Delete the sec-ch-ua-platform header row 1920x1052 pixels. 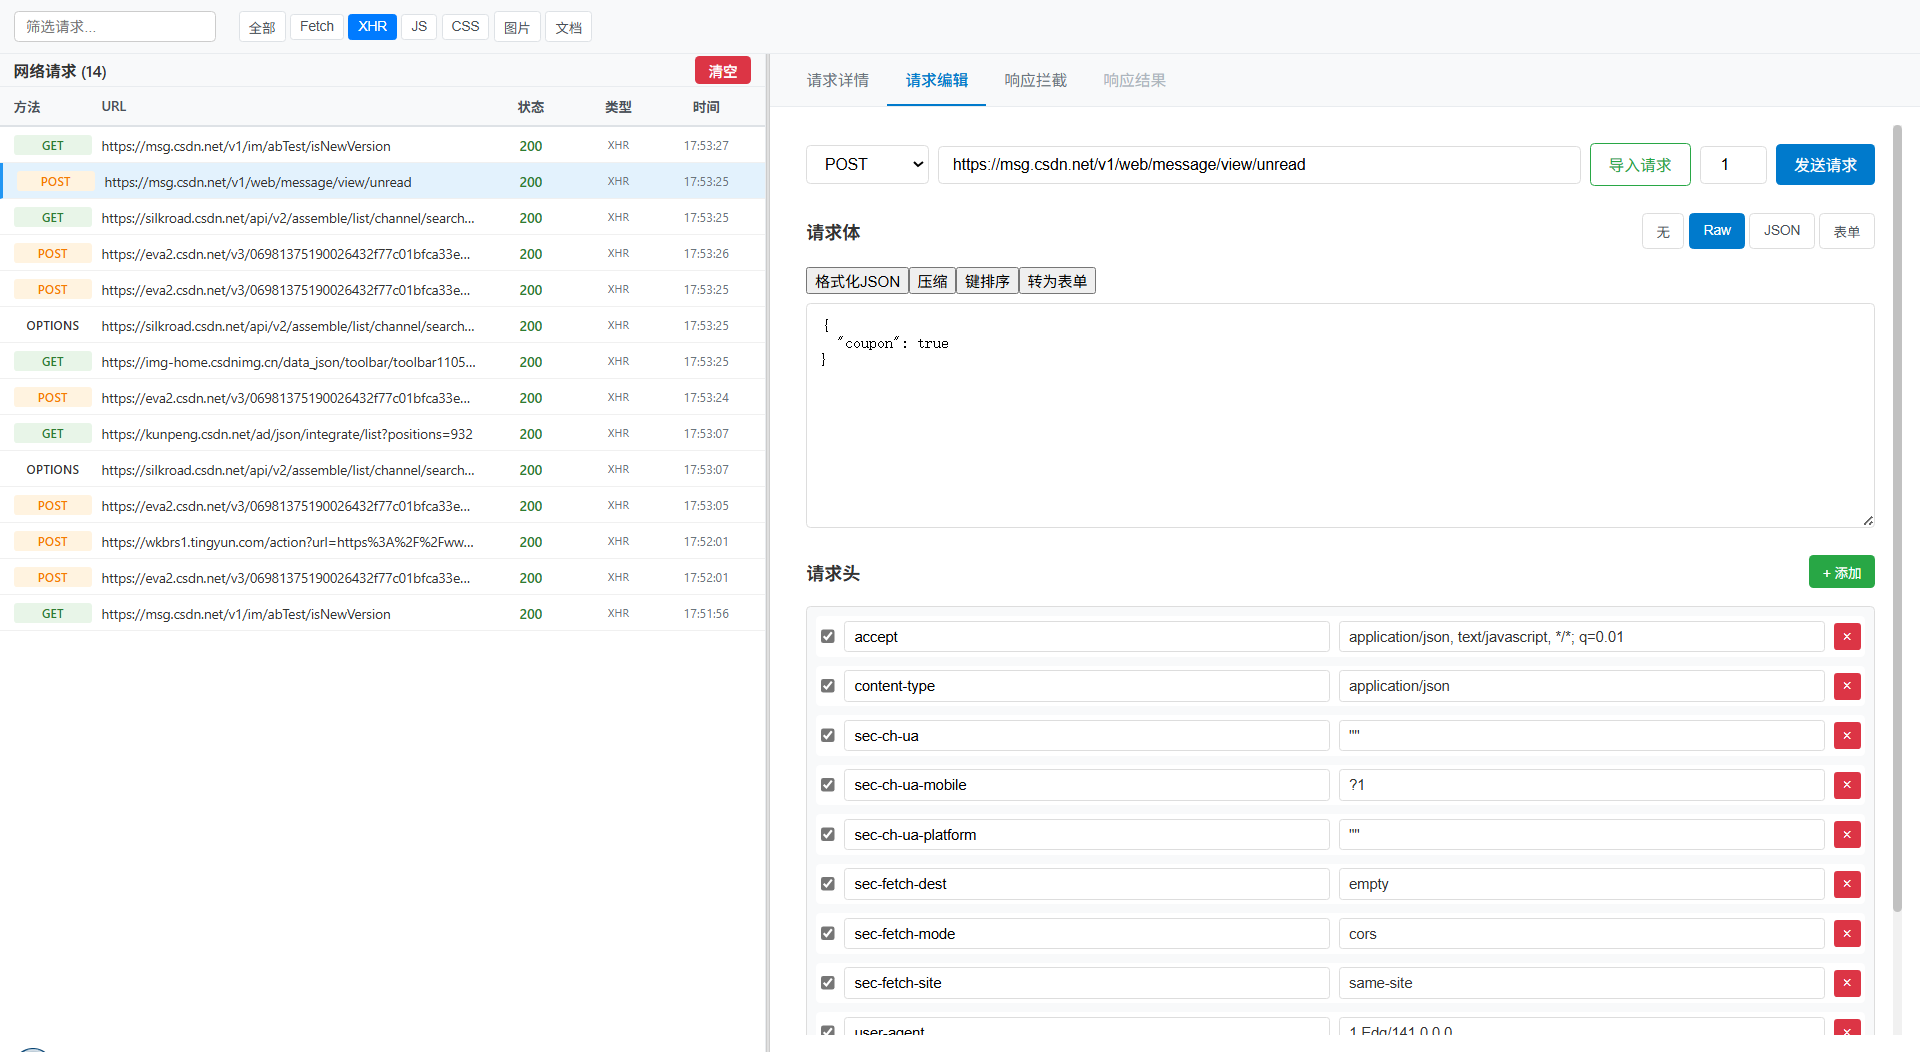(1847, 835)
